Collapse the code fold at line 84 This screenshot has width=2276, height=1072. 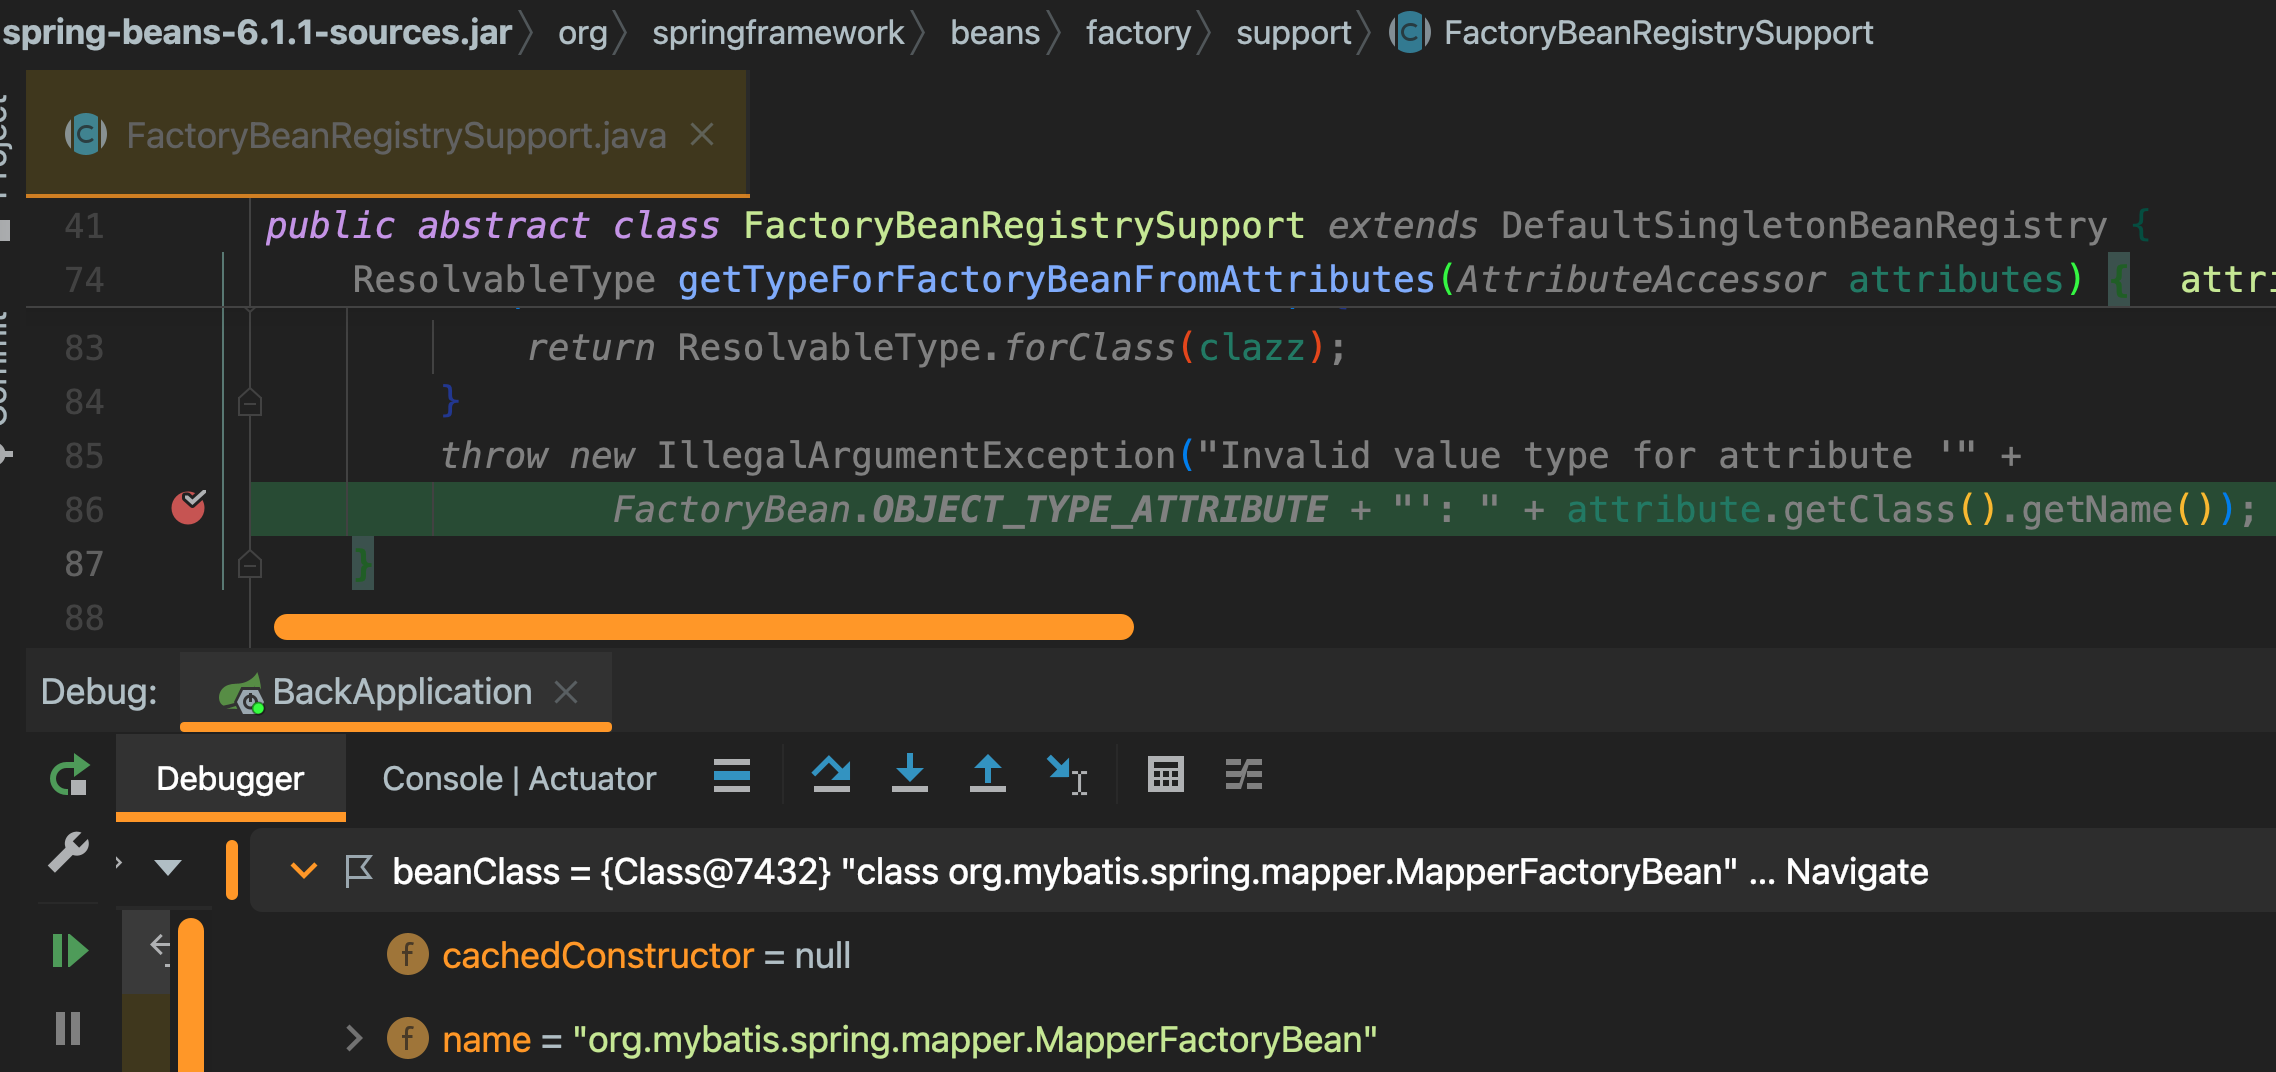click(x=248, y=402)
